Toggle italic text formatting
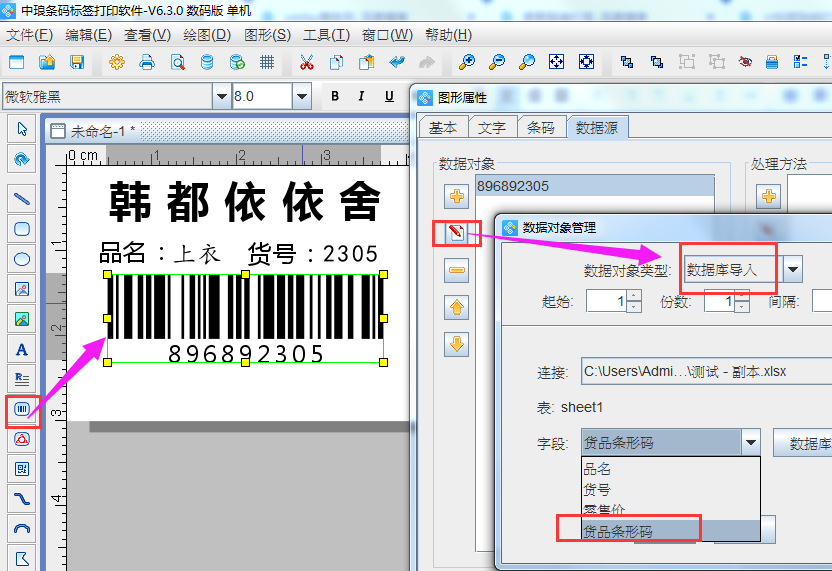This screenshot has height=571, width=832. tap(362, 97)
